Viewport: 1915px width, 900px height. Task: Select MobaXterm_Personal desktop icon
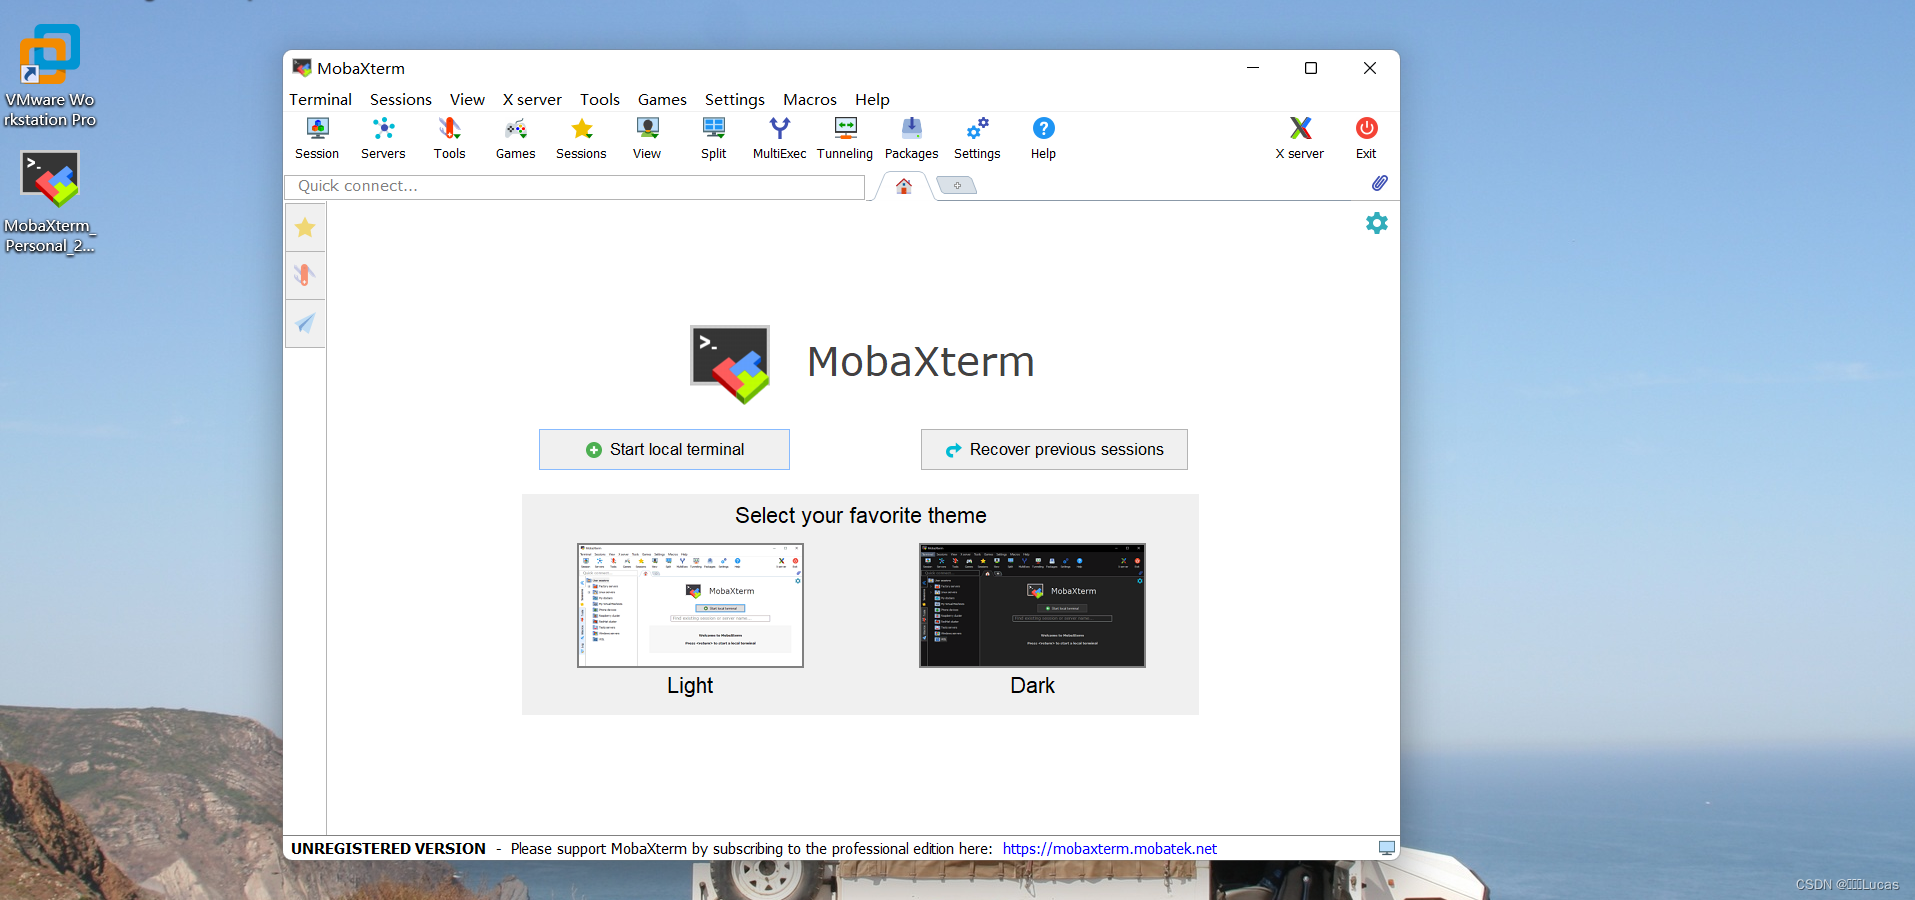point(50,202)
